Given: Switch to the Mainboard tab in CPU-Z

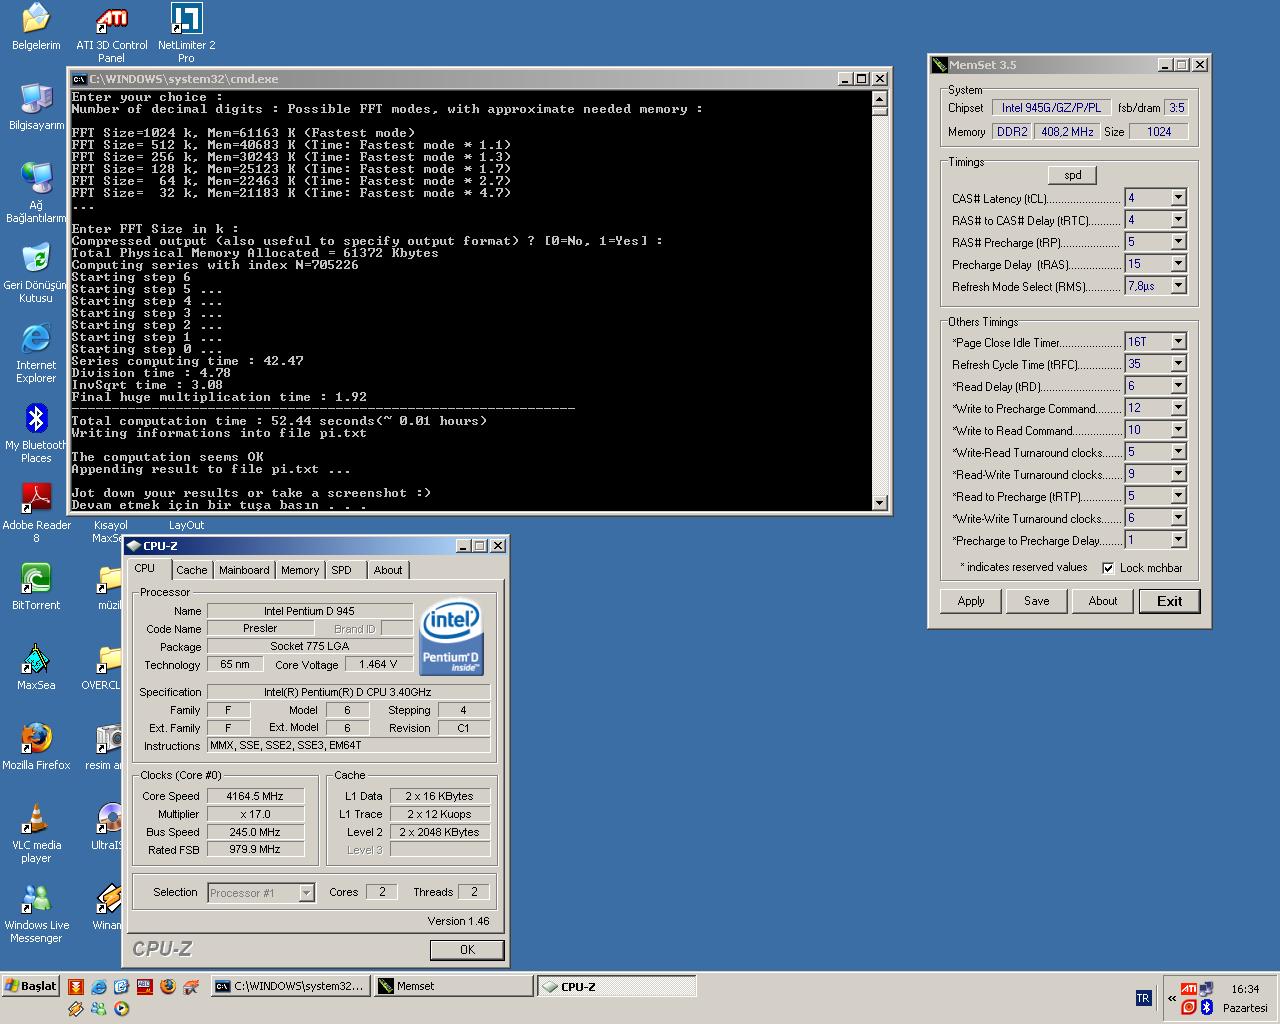Looking at the screenshot, I should [x=244, y=570].
